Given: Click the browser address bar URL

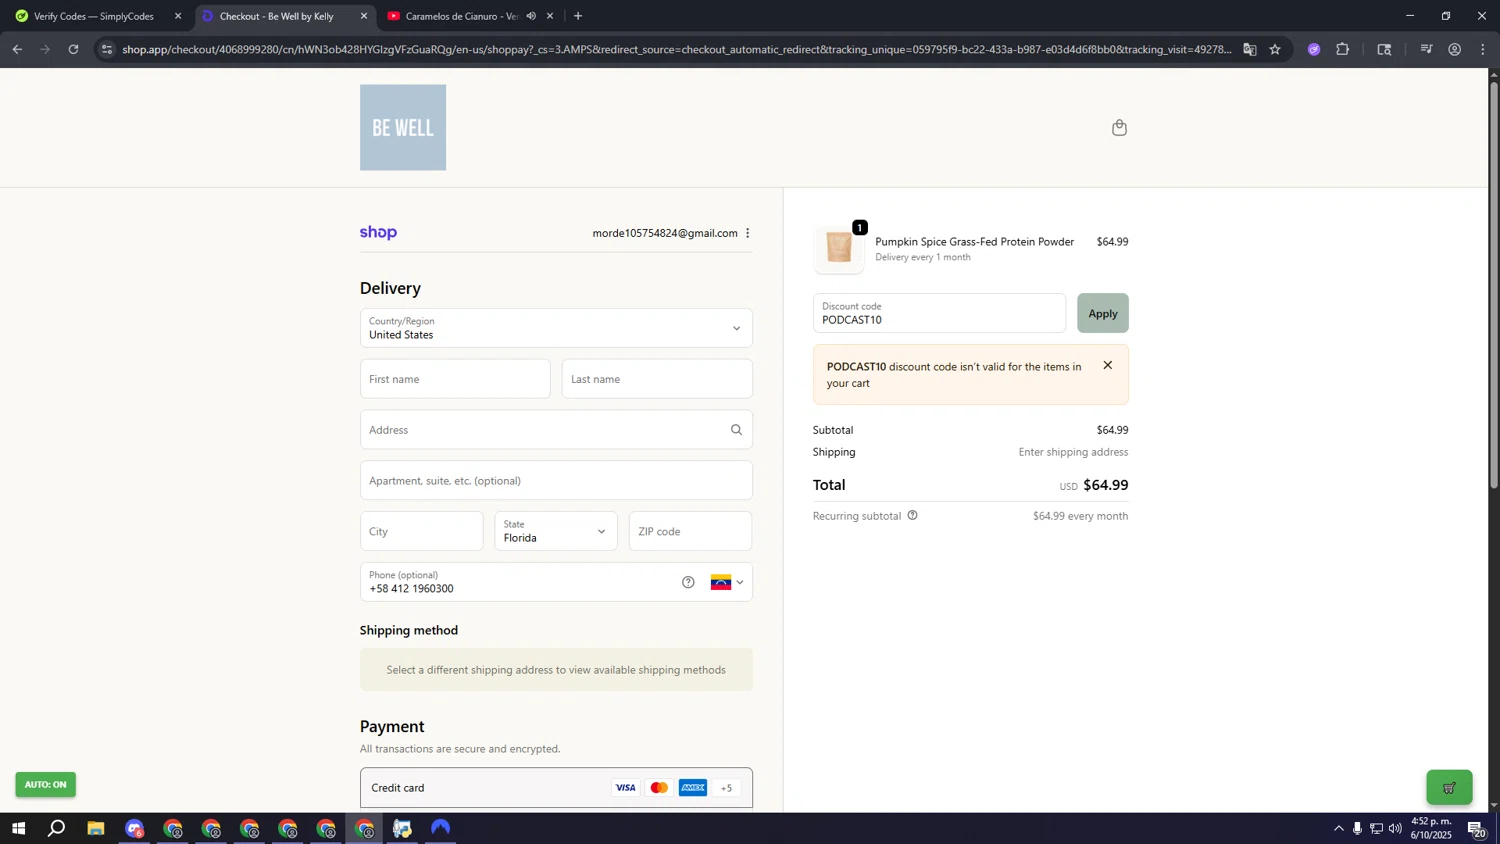Looking at the screenshot, I should [676, 49].
